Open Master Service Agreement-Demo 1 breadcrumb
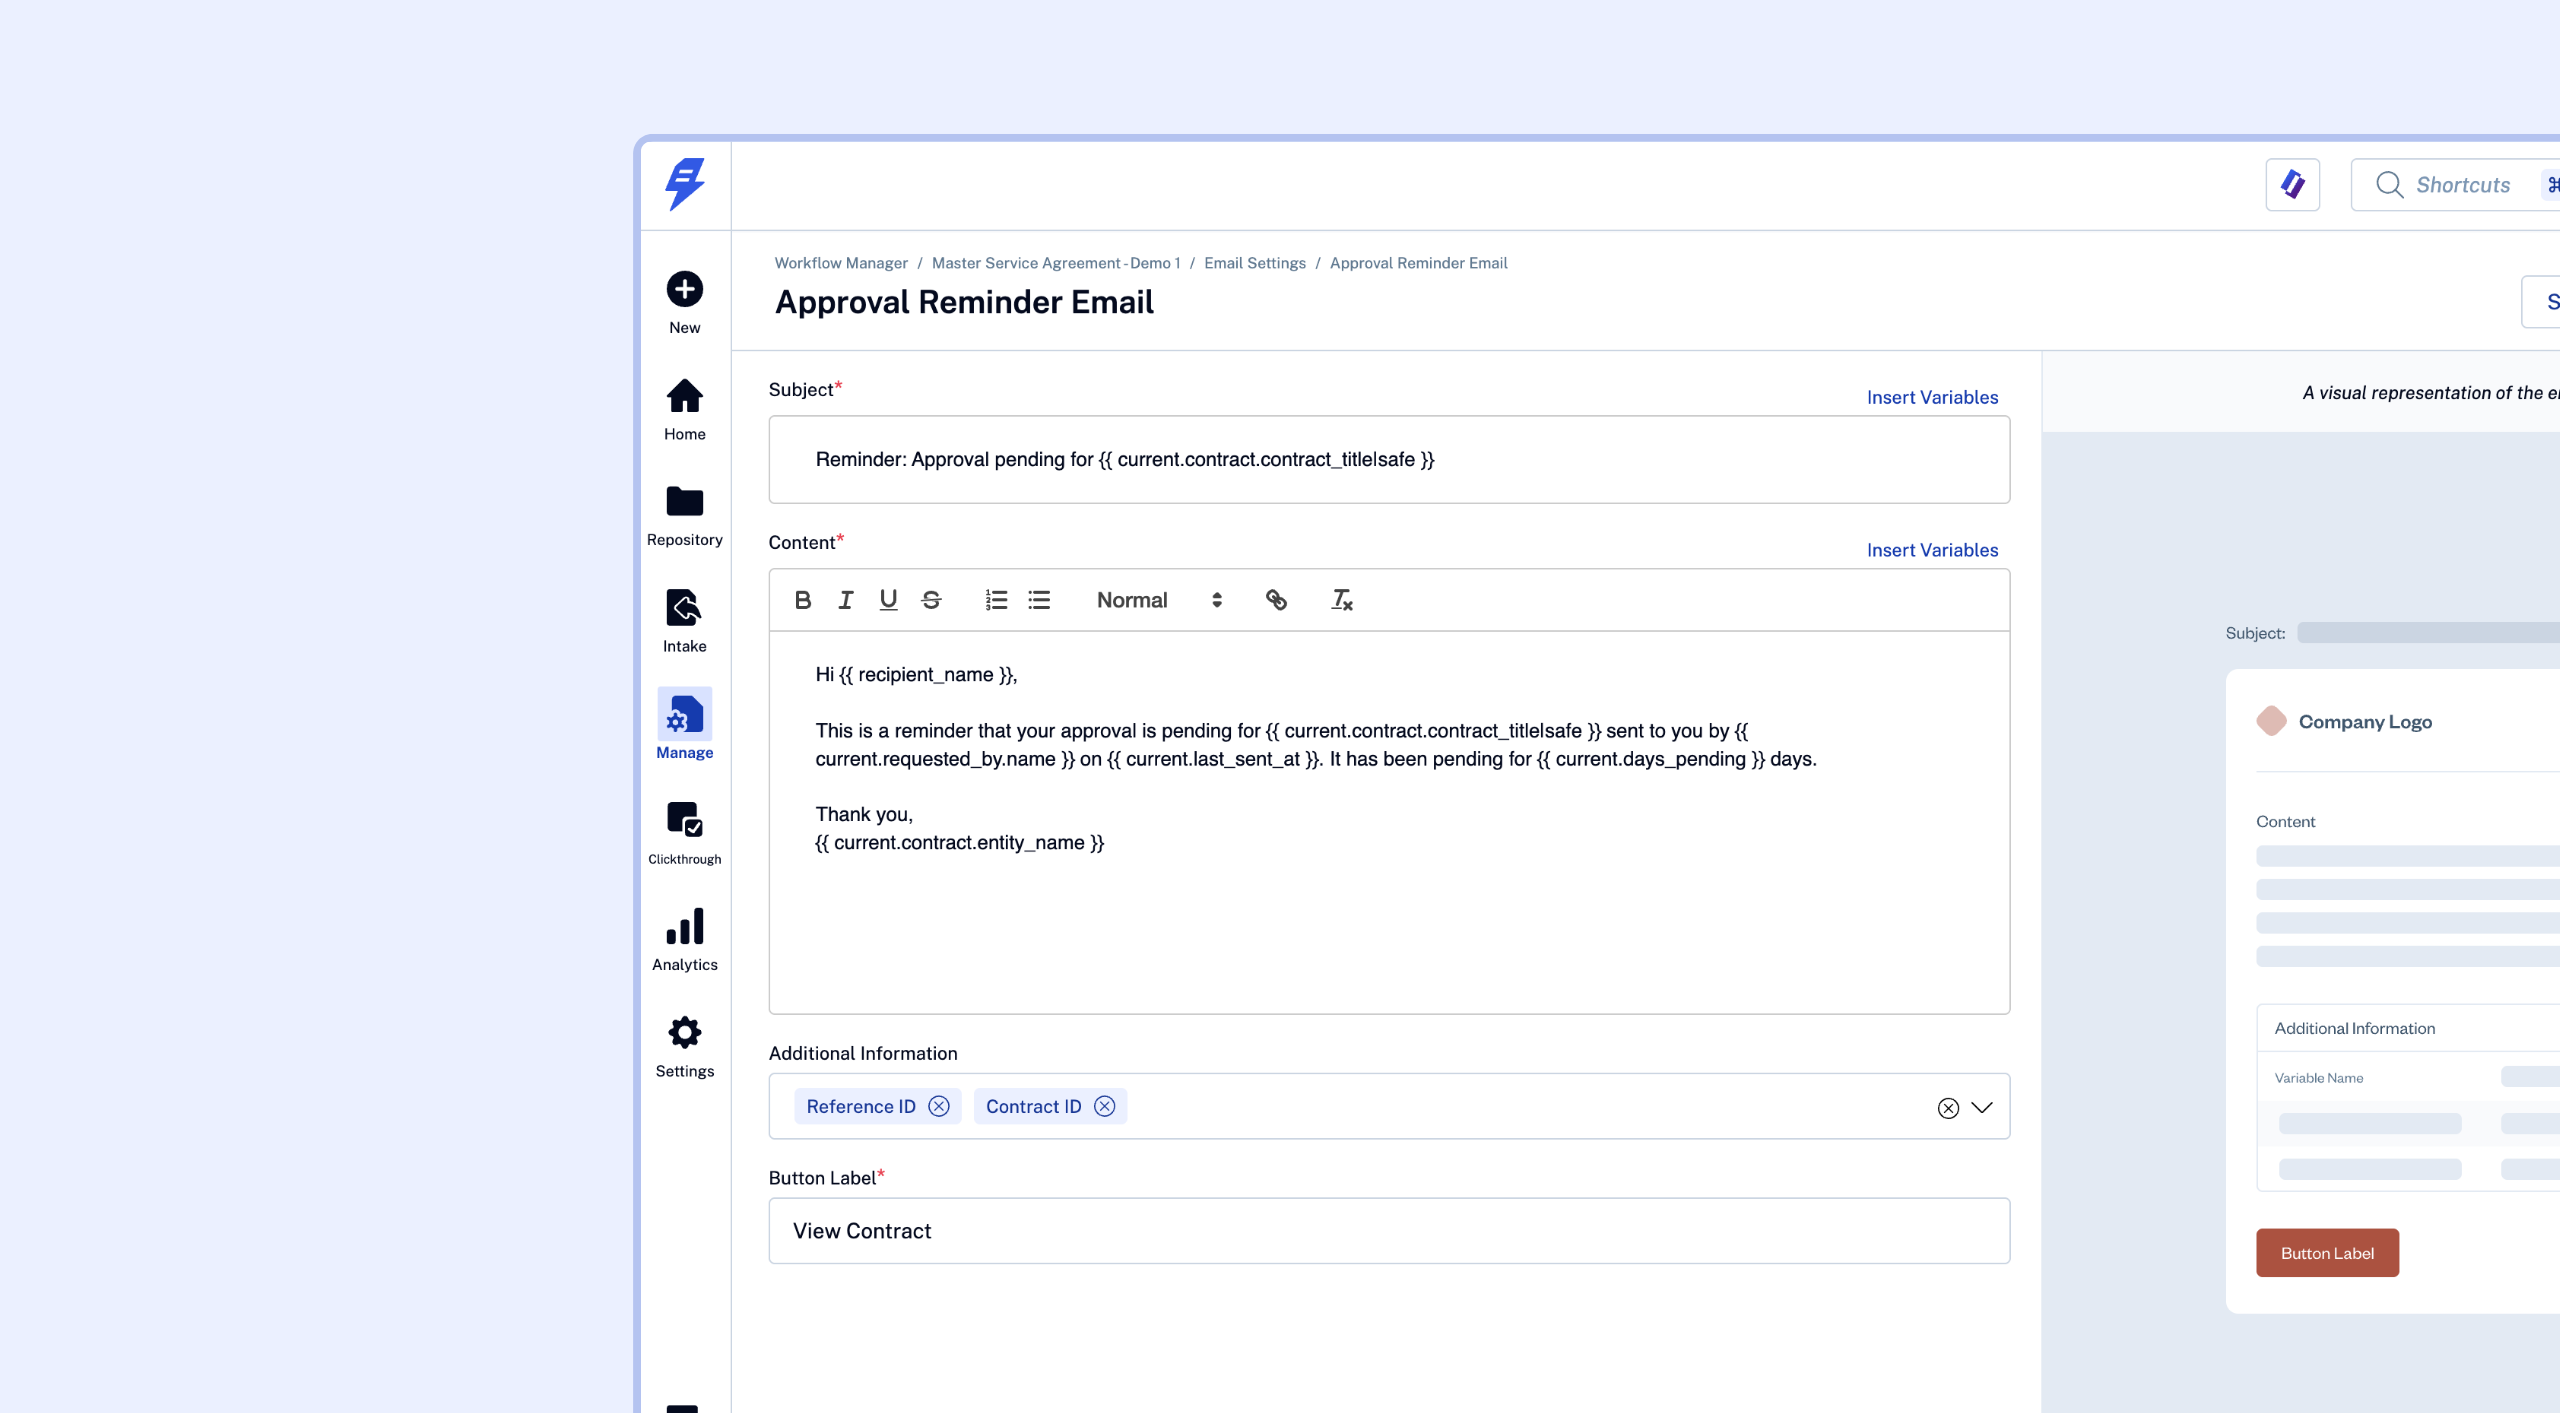The height and width of the screenshot is (1413, 2560). (x=1056, y=263)
